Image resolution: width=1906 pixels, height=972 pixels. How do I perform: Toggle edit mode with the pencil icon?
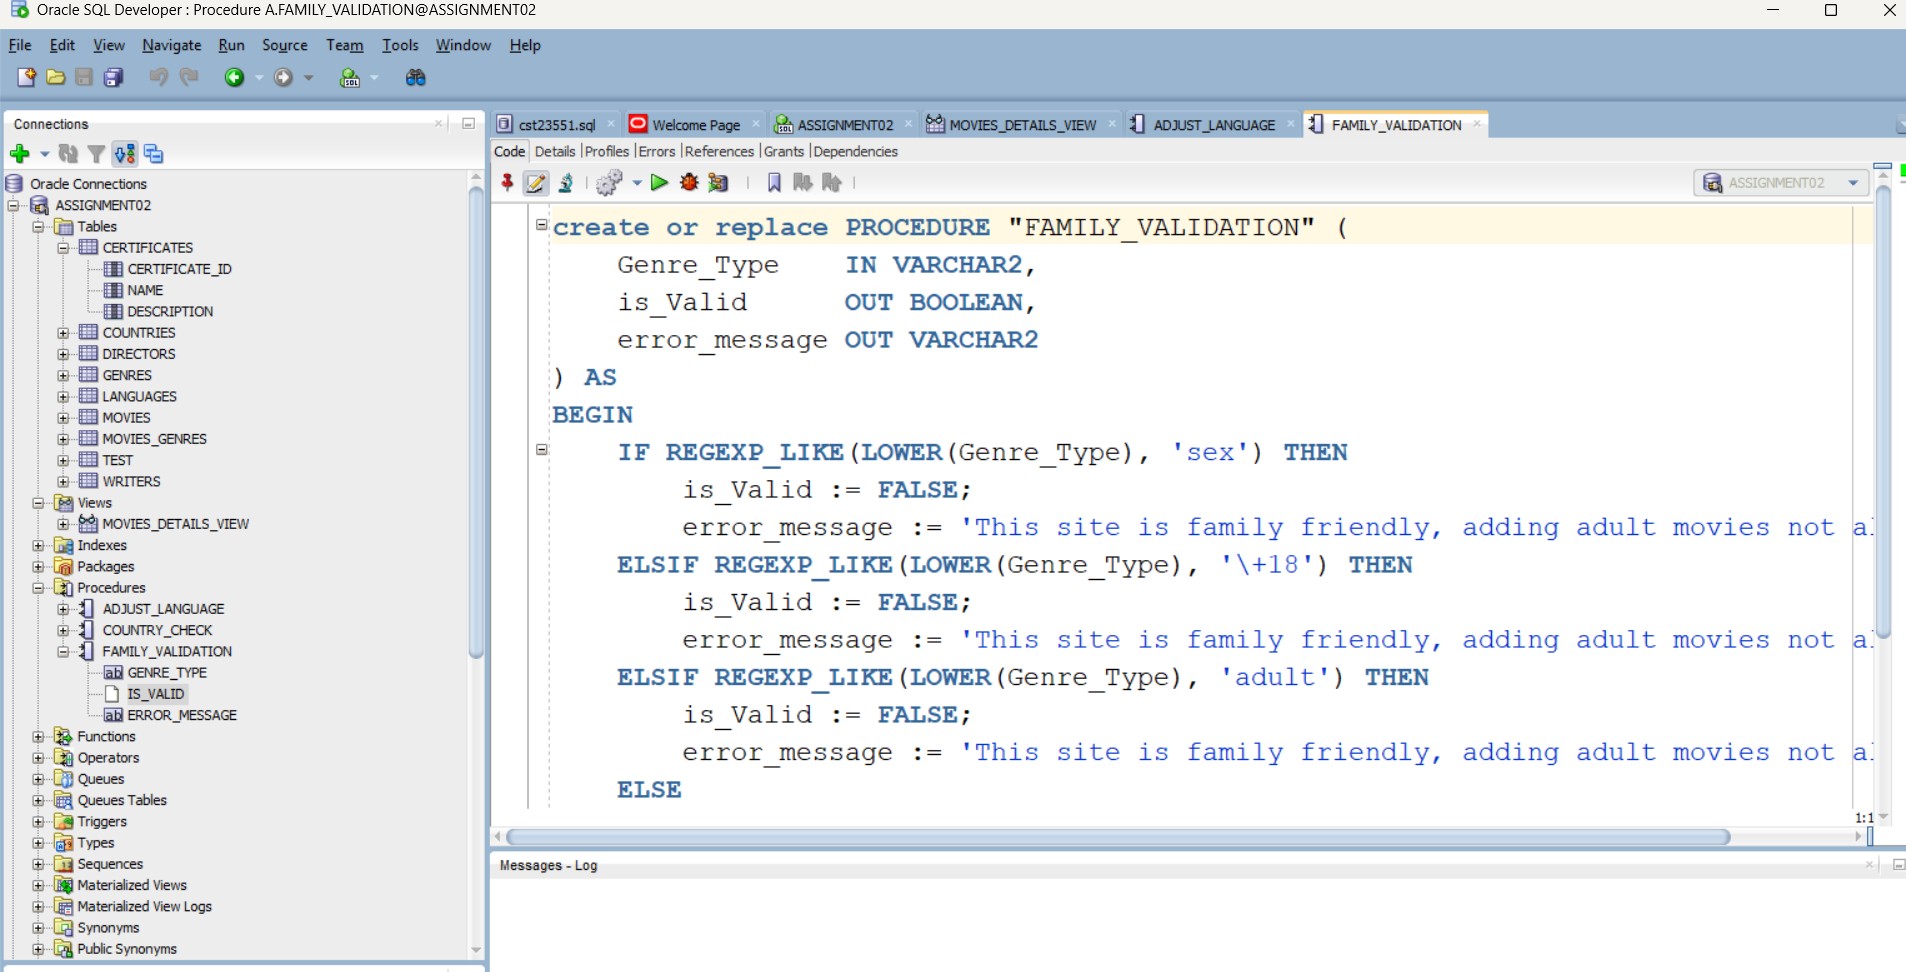pos(536,183)
